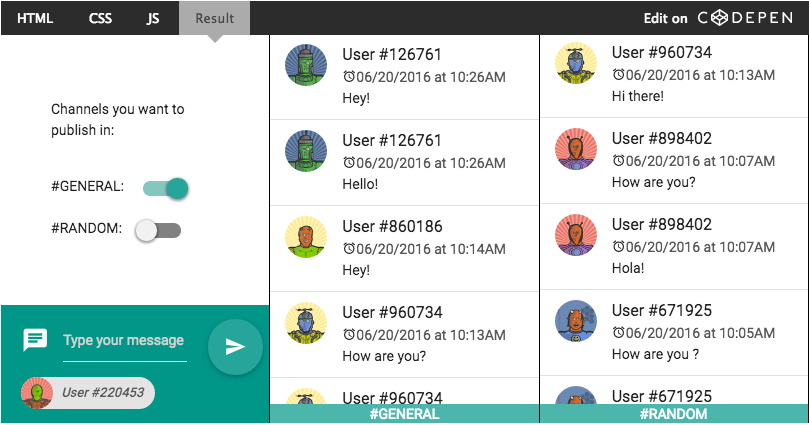Select the JS tab
The image size is (809, 425).
point(153,18)
